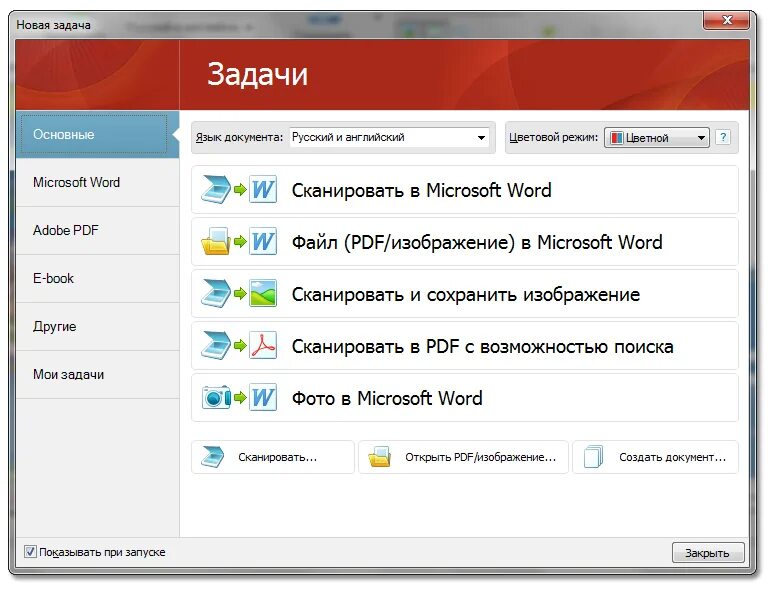Click Цветовой режим label
The image size is (768, 589).
(553, 138)
